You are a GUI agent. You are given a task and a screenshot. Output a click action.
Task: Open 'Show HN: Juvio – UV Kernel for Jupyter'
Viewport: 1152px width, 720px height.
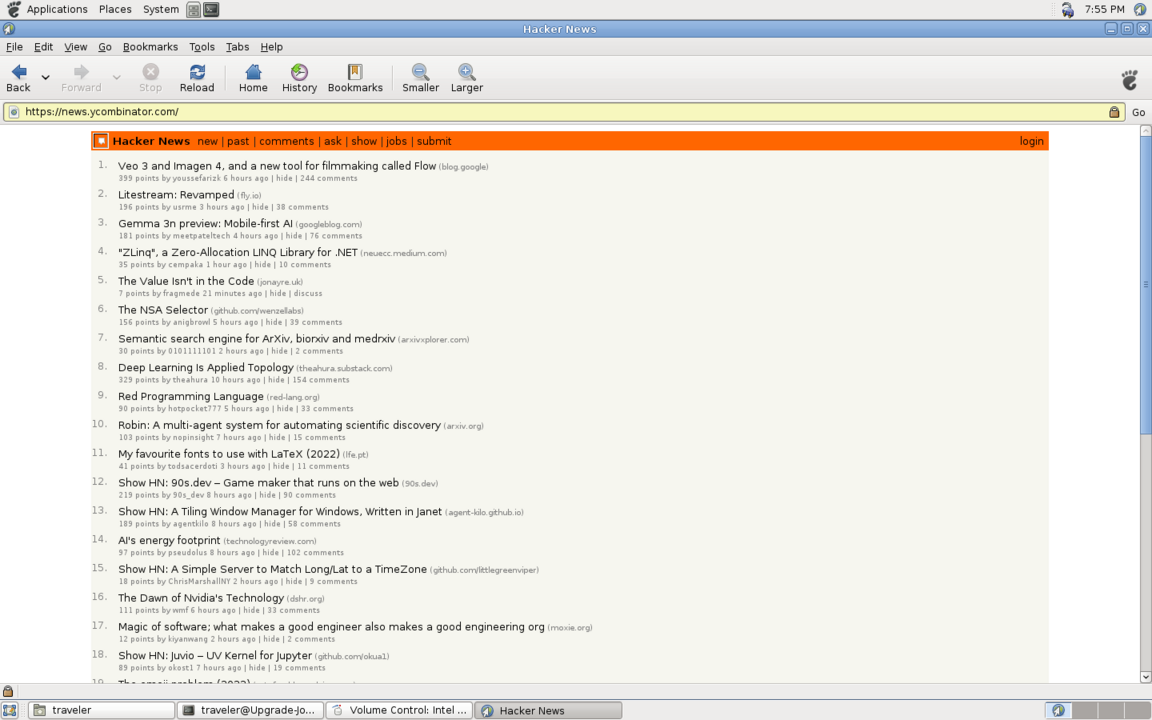coord(215,655)
